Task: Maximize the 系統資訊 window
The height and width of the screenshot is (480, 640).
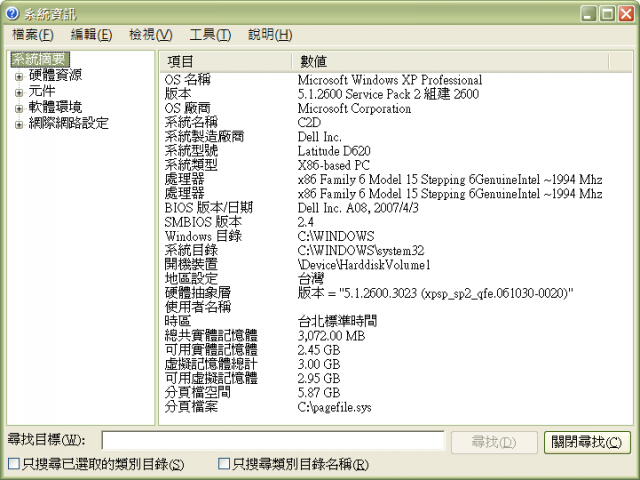Action: click(607, 14)
